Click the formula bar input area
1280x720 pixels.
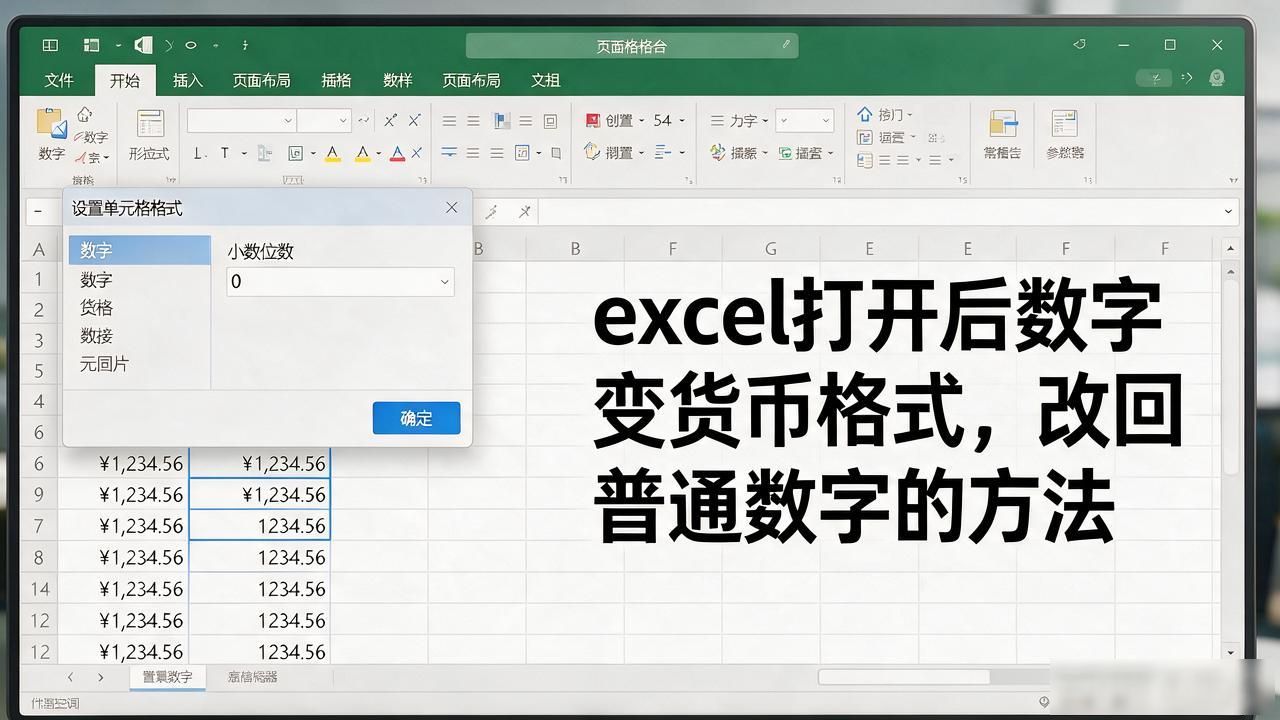tap(880, 212)
